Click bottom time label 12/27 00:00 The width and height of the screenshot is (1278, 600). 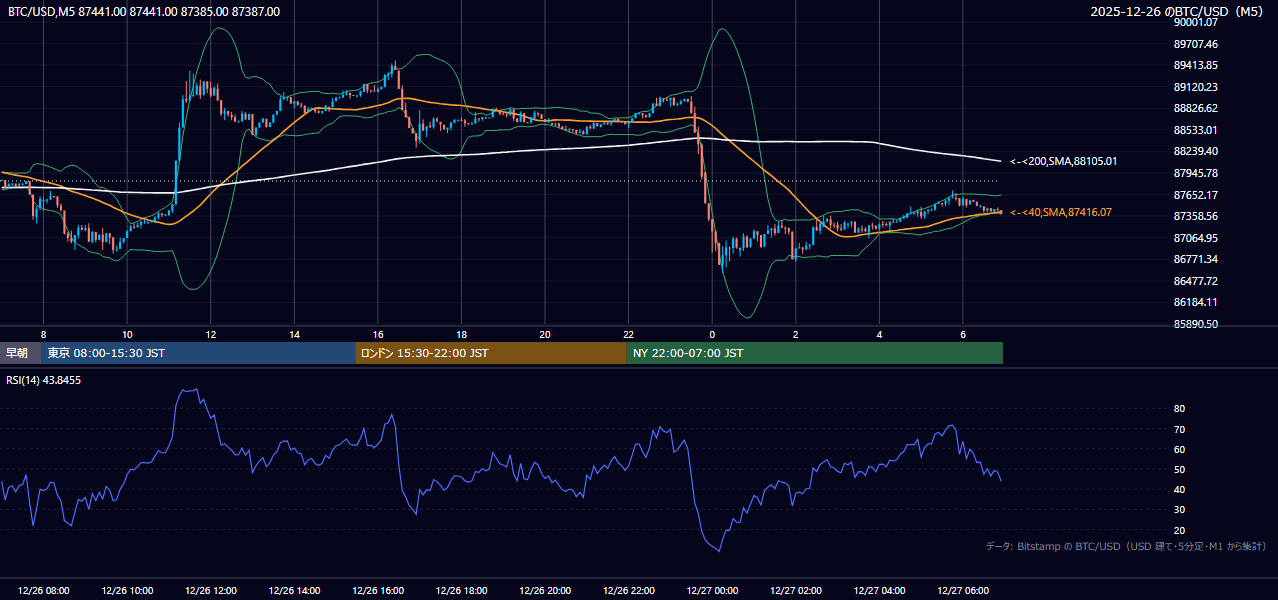click(712, 591)
